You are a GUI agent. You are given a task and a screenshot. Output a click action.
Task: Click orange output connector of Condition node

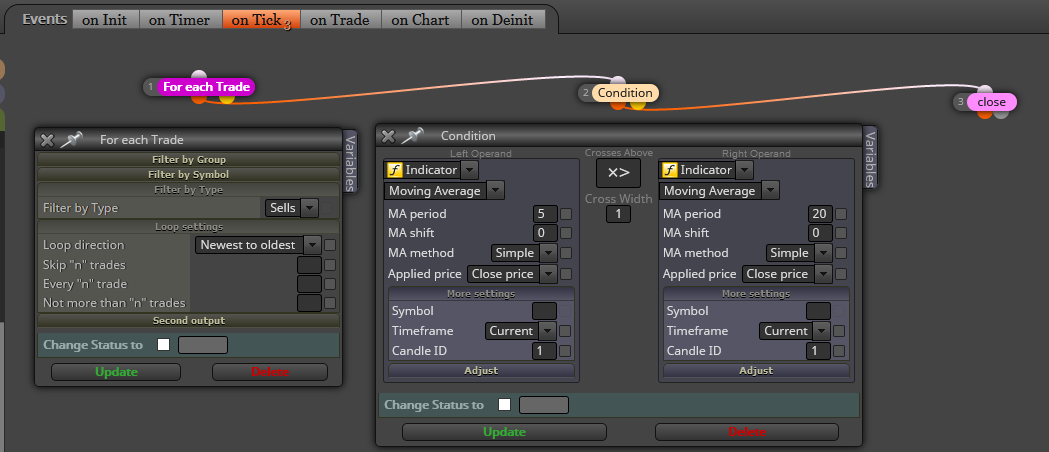point(617,104)
